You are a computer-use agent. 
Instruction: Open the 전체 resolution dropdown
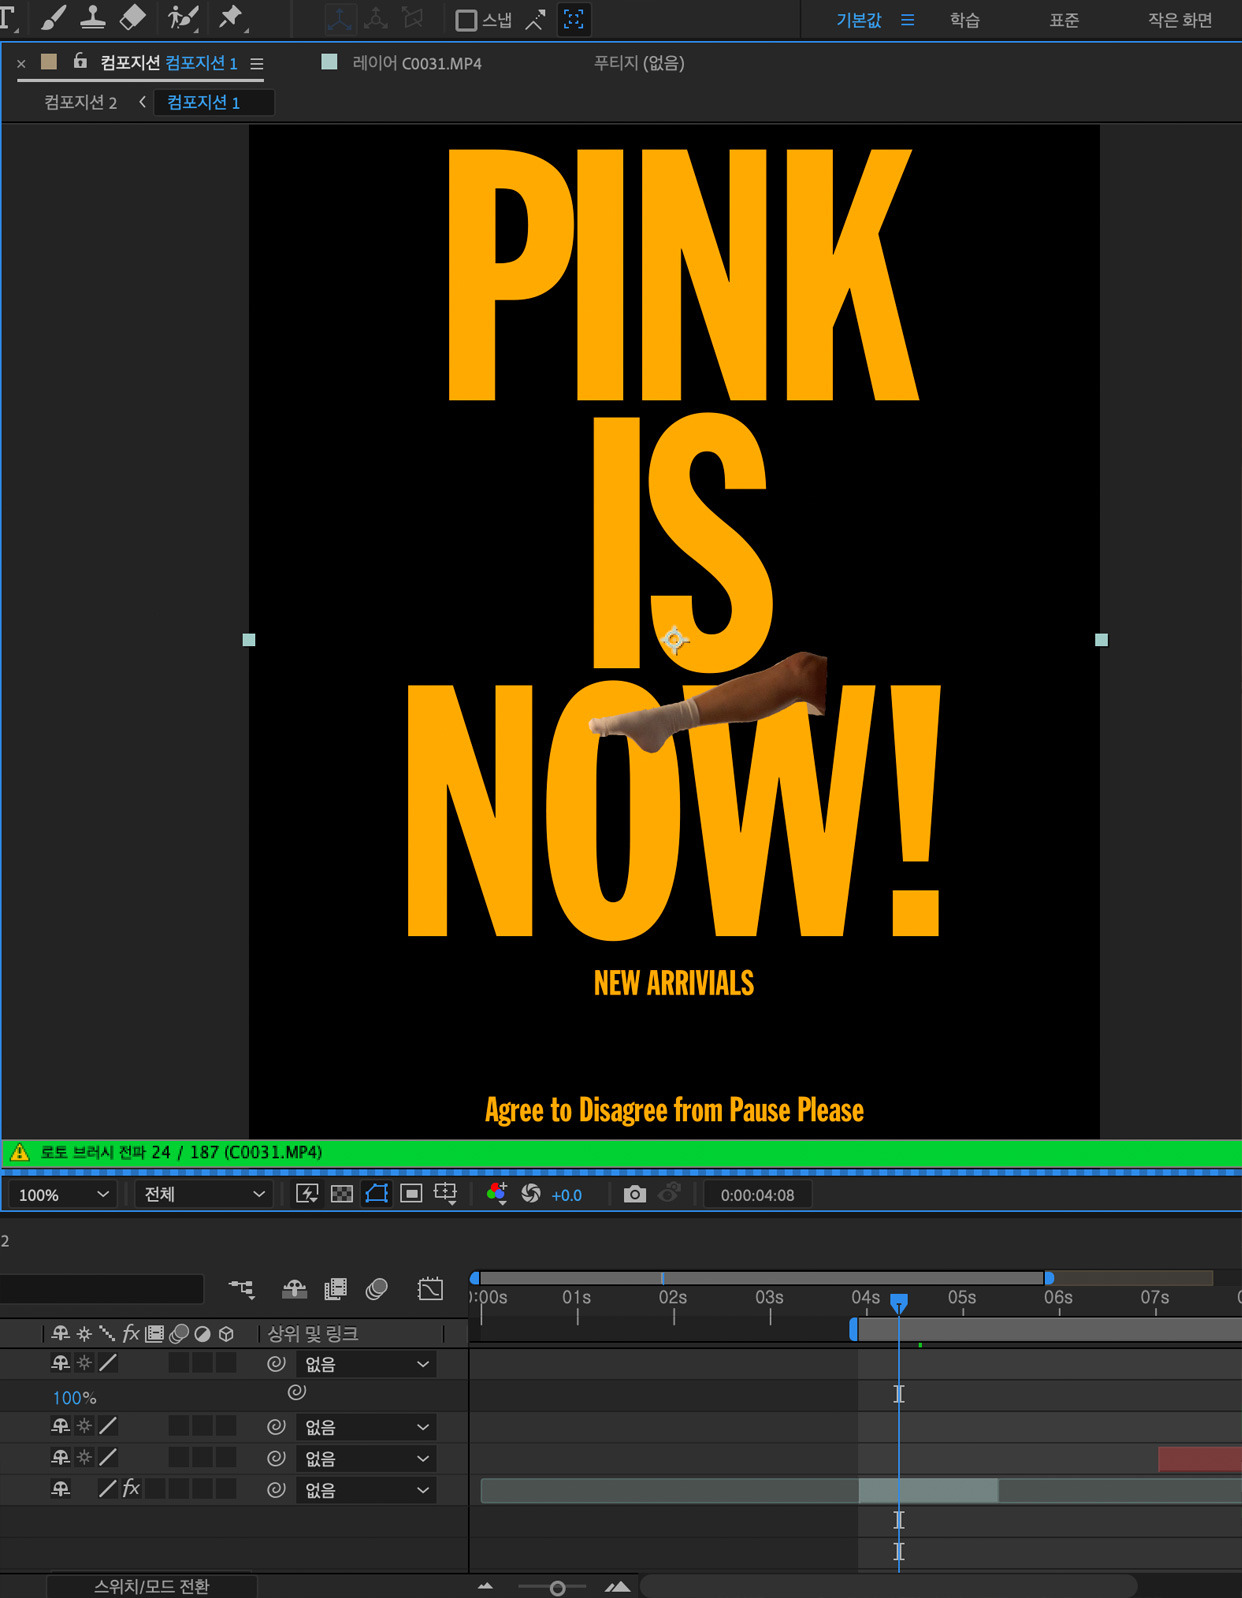[204, 1194]
